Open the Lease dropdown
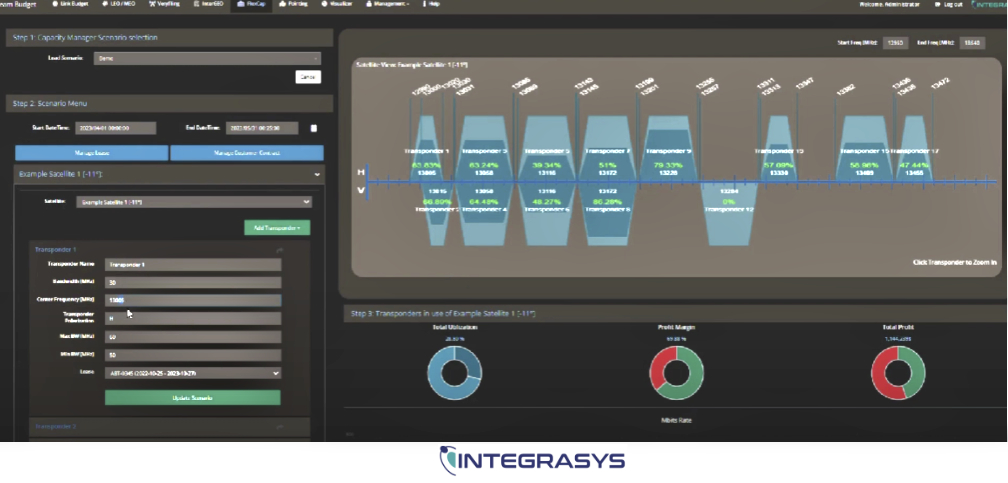1008x483 pixels. pyautogui.click(x=194, y=373)
